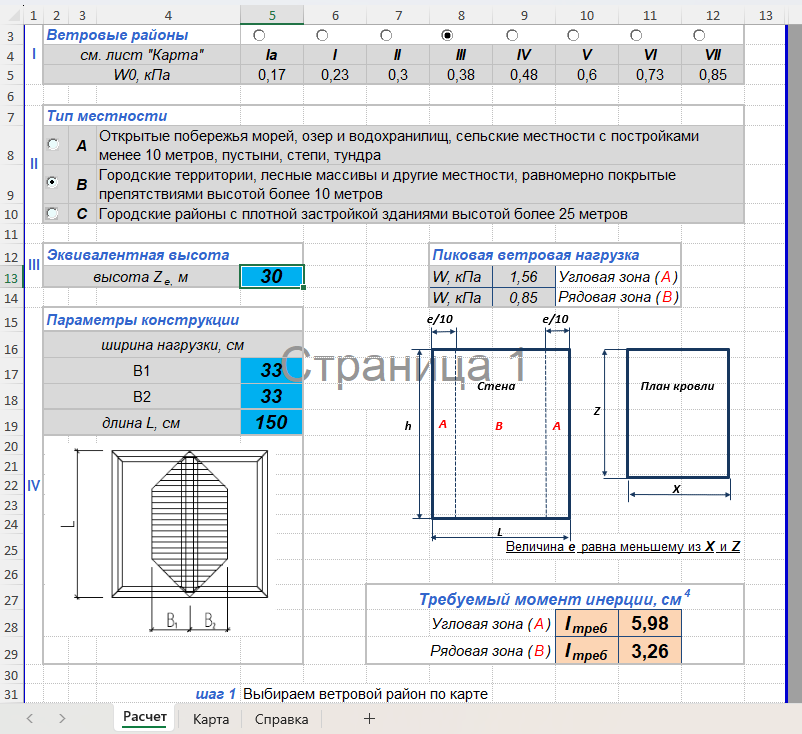Screen dimensions: 802x734
Task: Click the Рядовая зона (B) label in row 14
Action: pyautogui.click(x=618, y=298)
